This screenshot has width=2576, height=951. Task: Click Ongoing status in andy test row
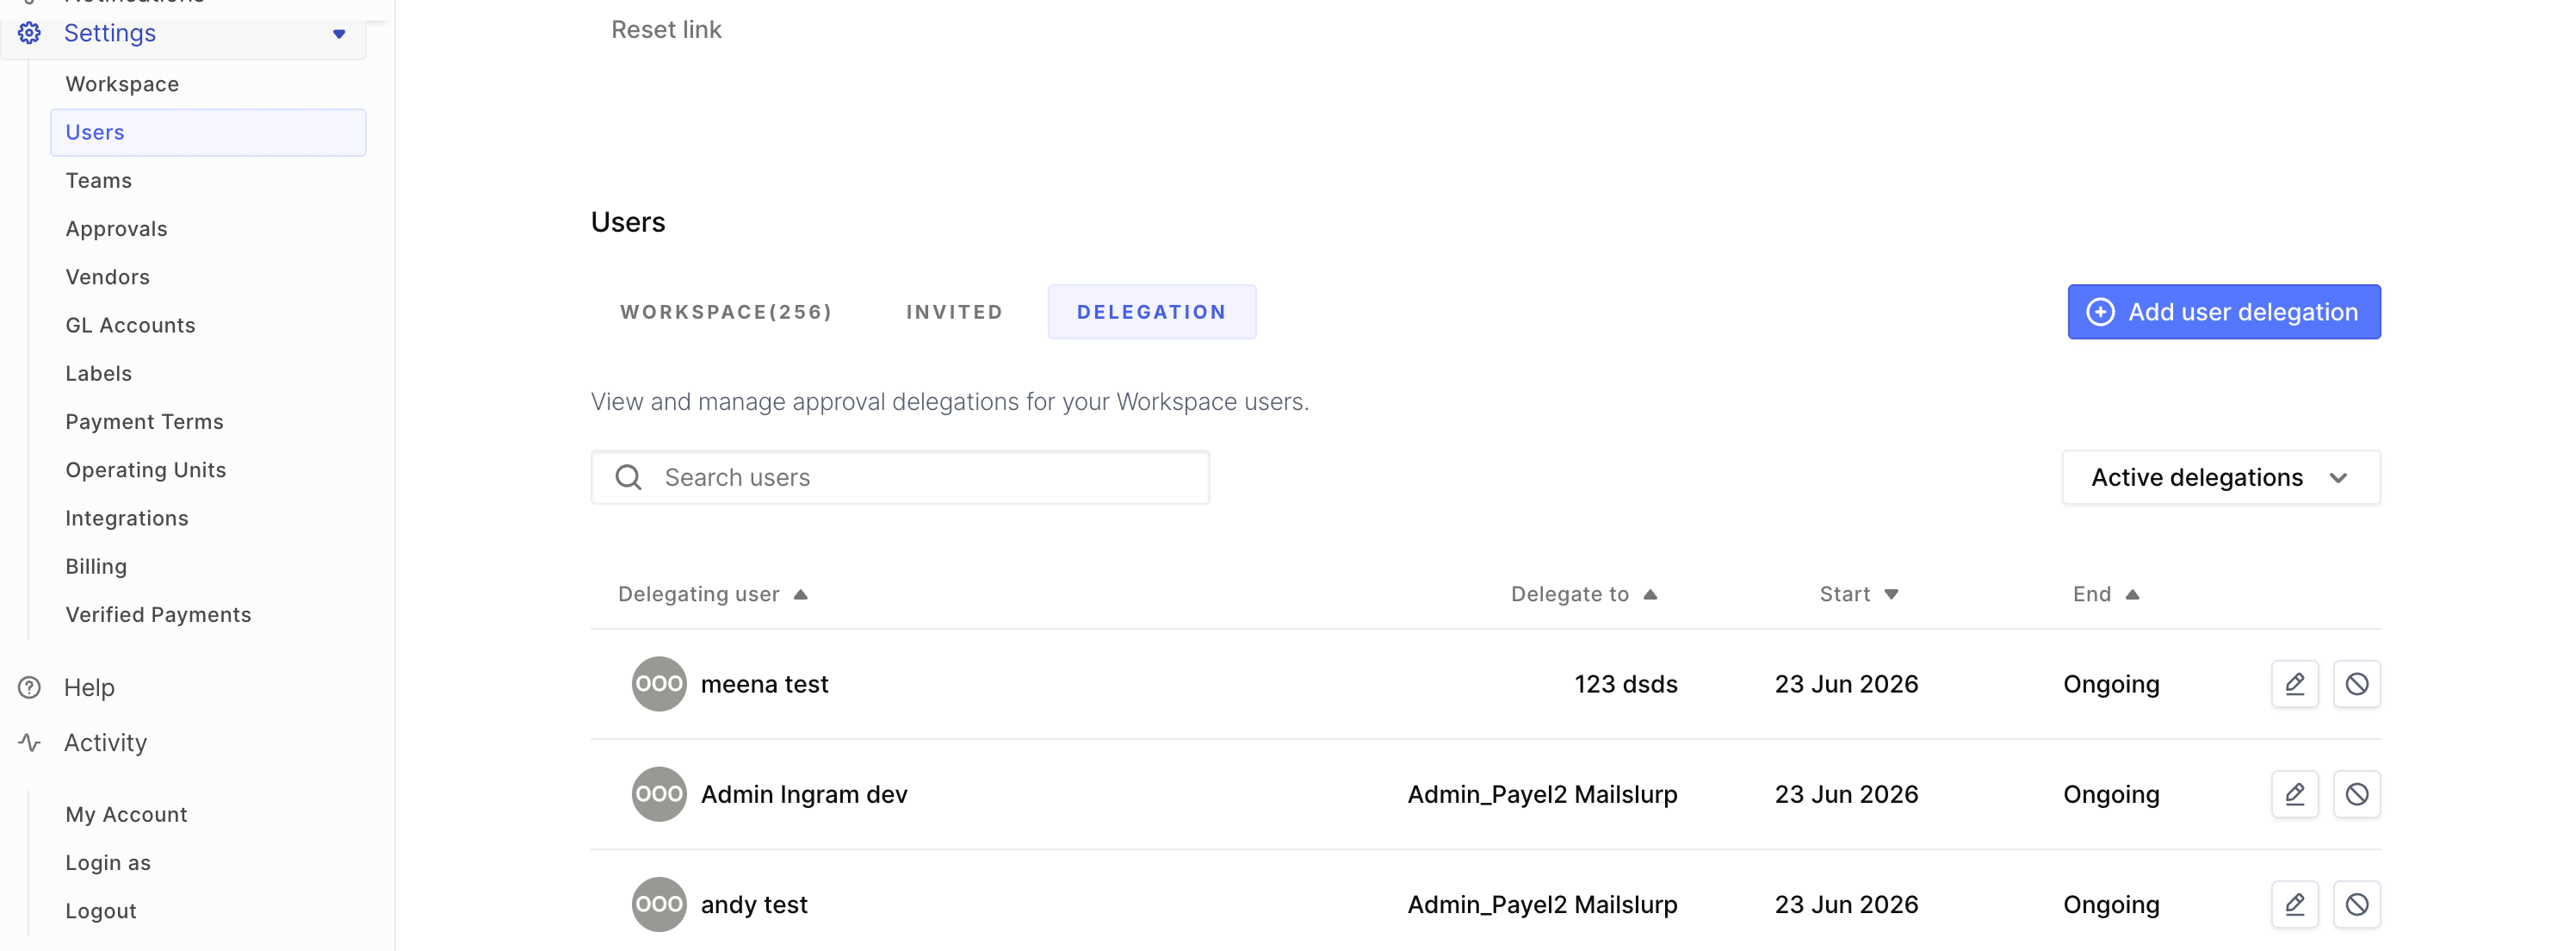pyautogui.click(x=2111, y=905)
